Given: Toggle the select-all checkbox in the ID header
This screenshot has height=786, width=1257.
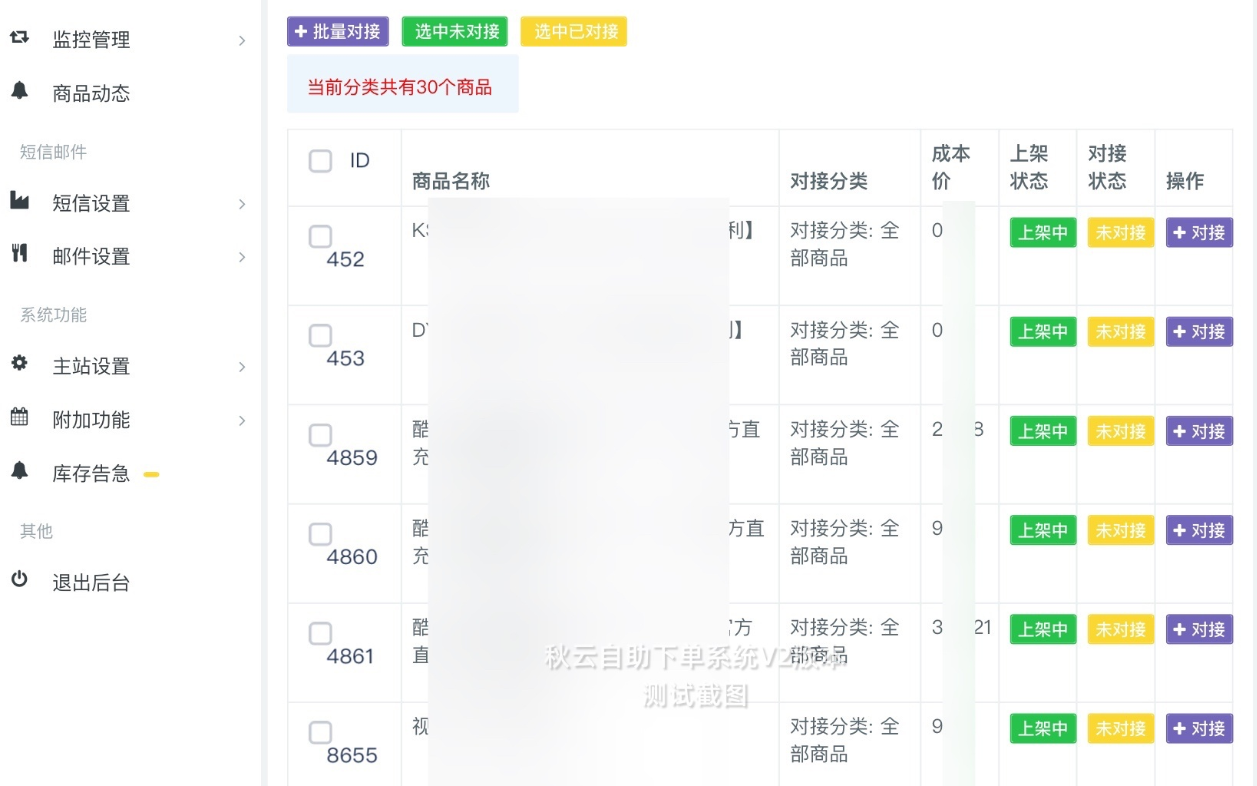Looking at the screenshot, I should coord(320,160).
